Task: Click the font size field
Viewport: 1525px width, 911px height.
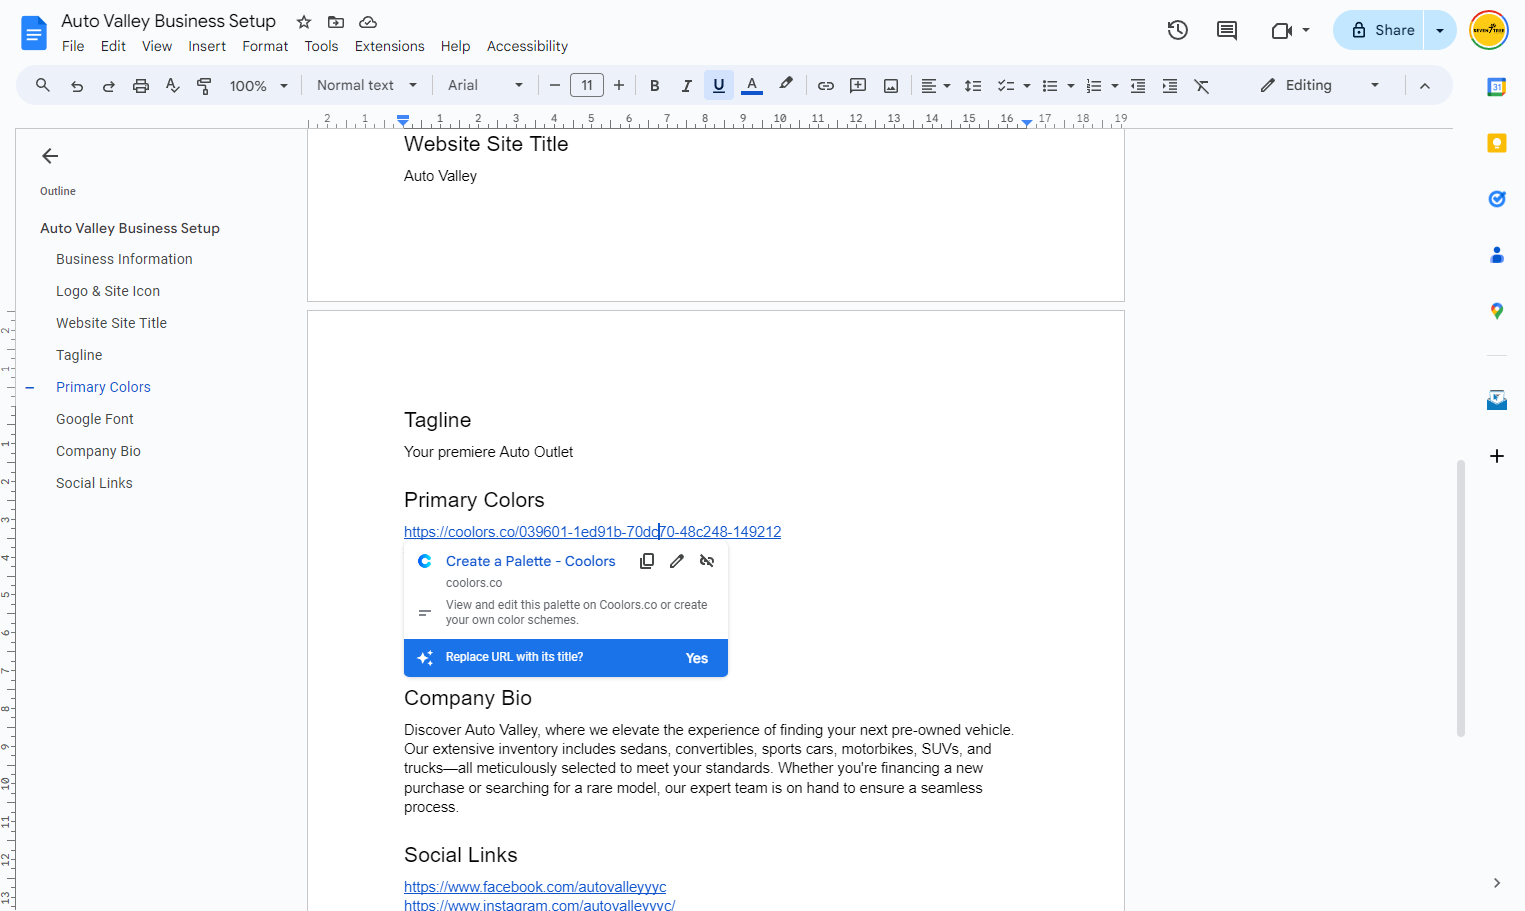Action: [x=587, y=85]
